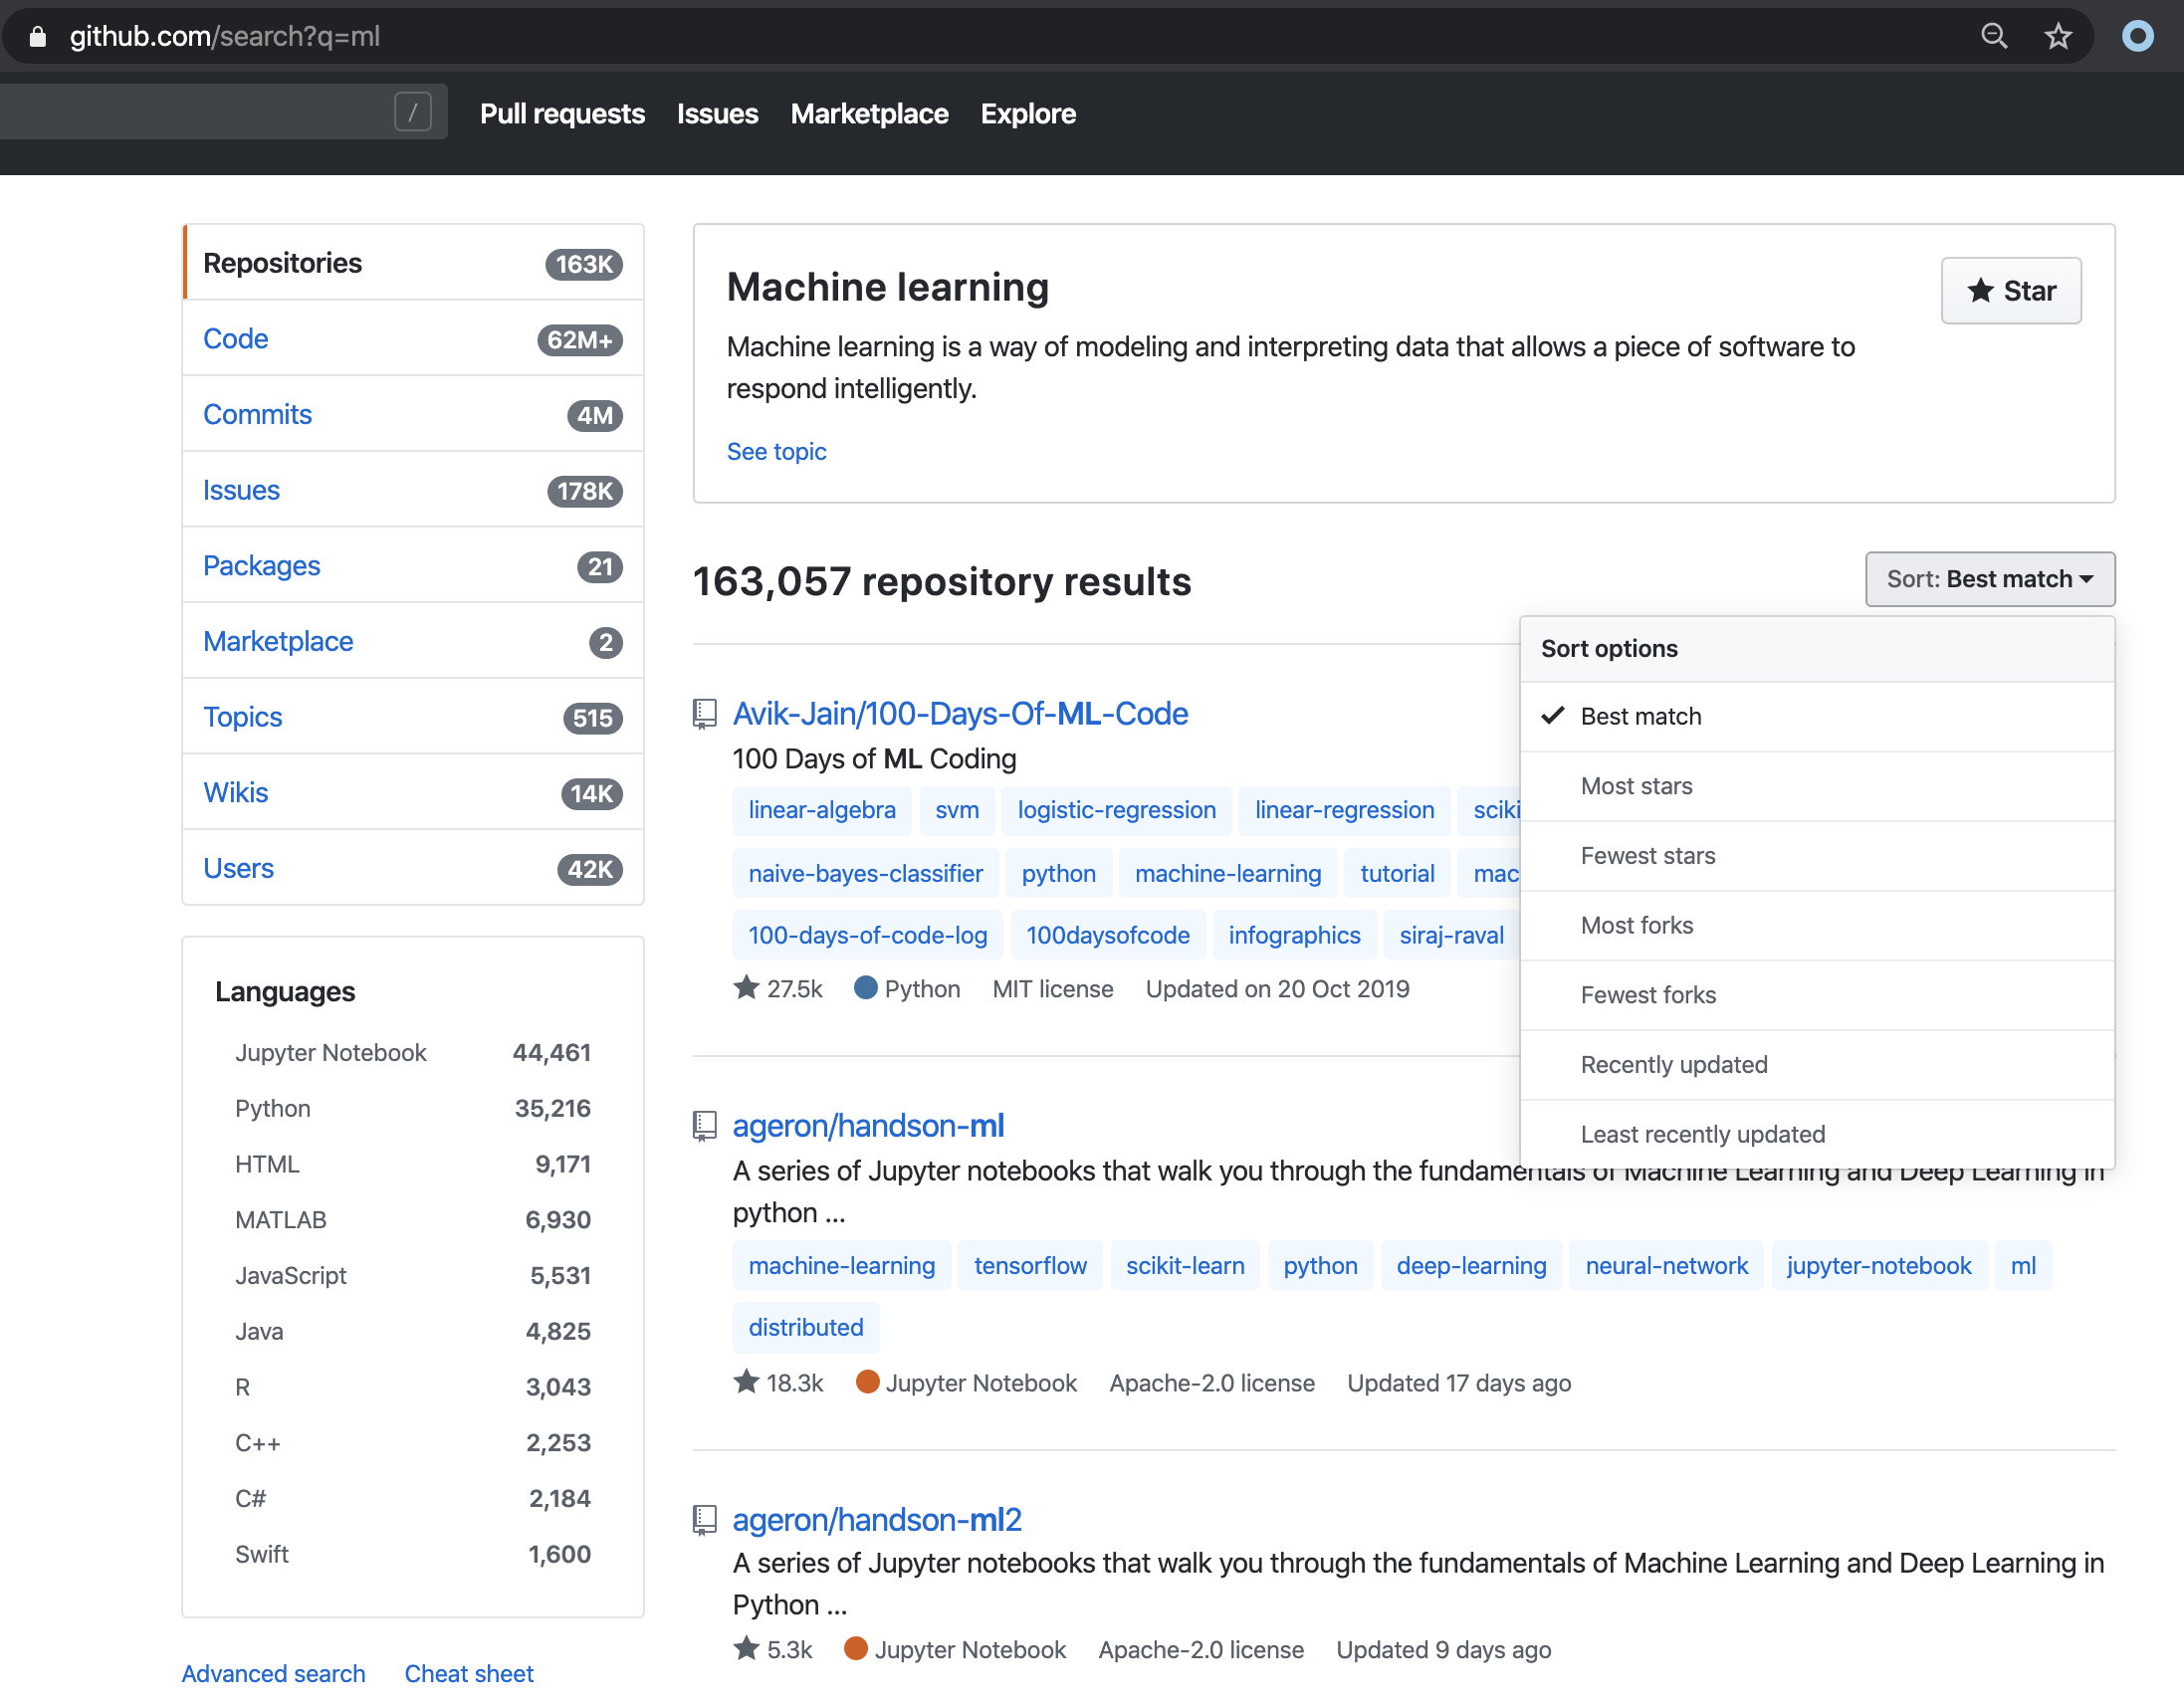Filter results by Jupyter Notebook language
This screenshot has height=1706, width=2184.
330,1053
